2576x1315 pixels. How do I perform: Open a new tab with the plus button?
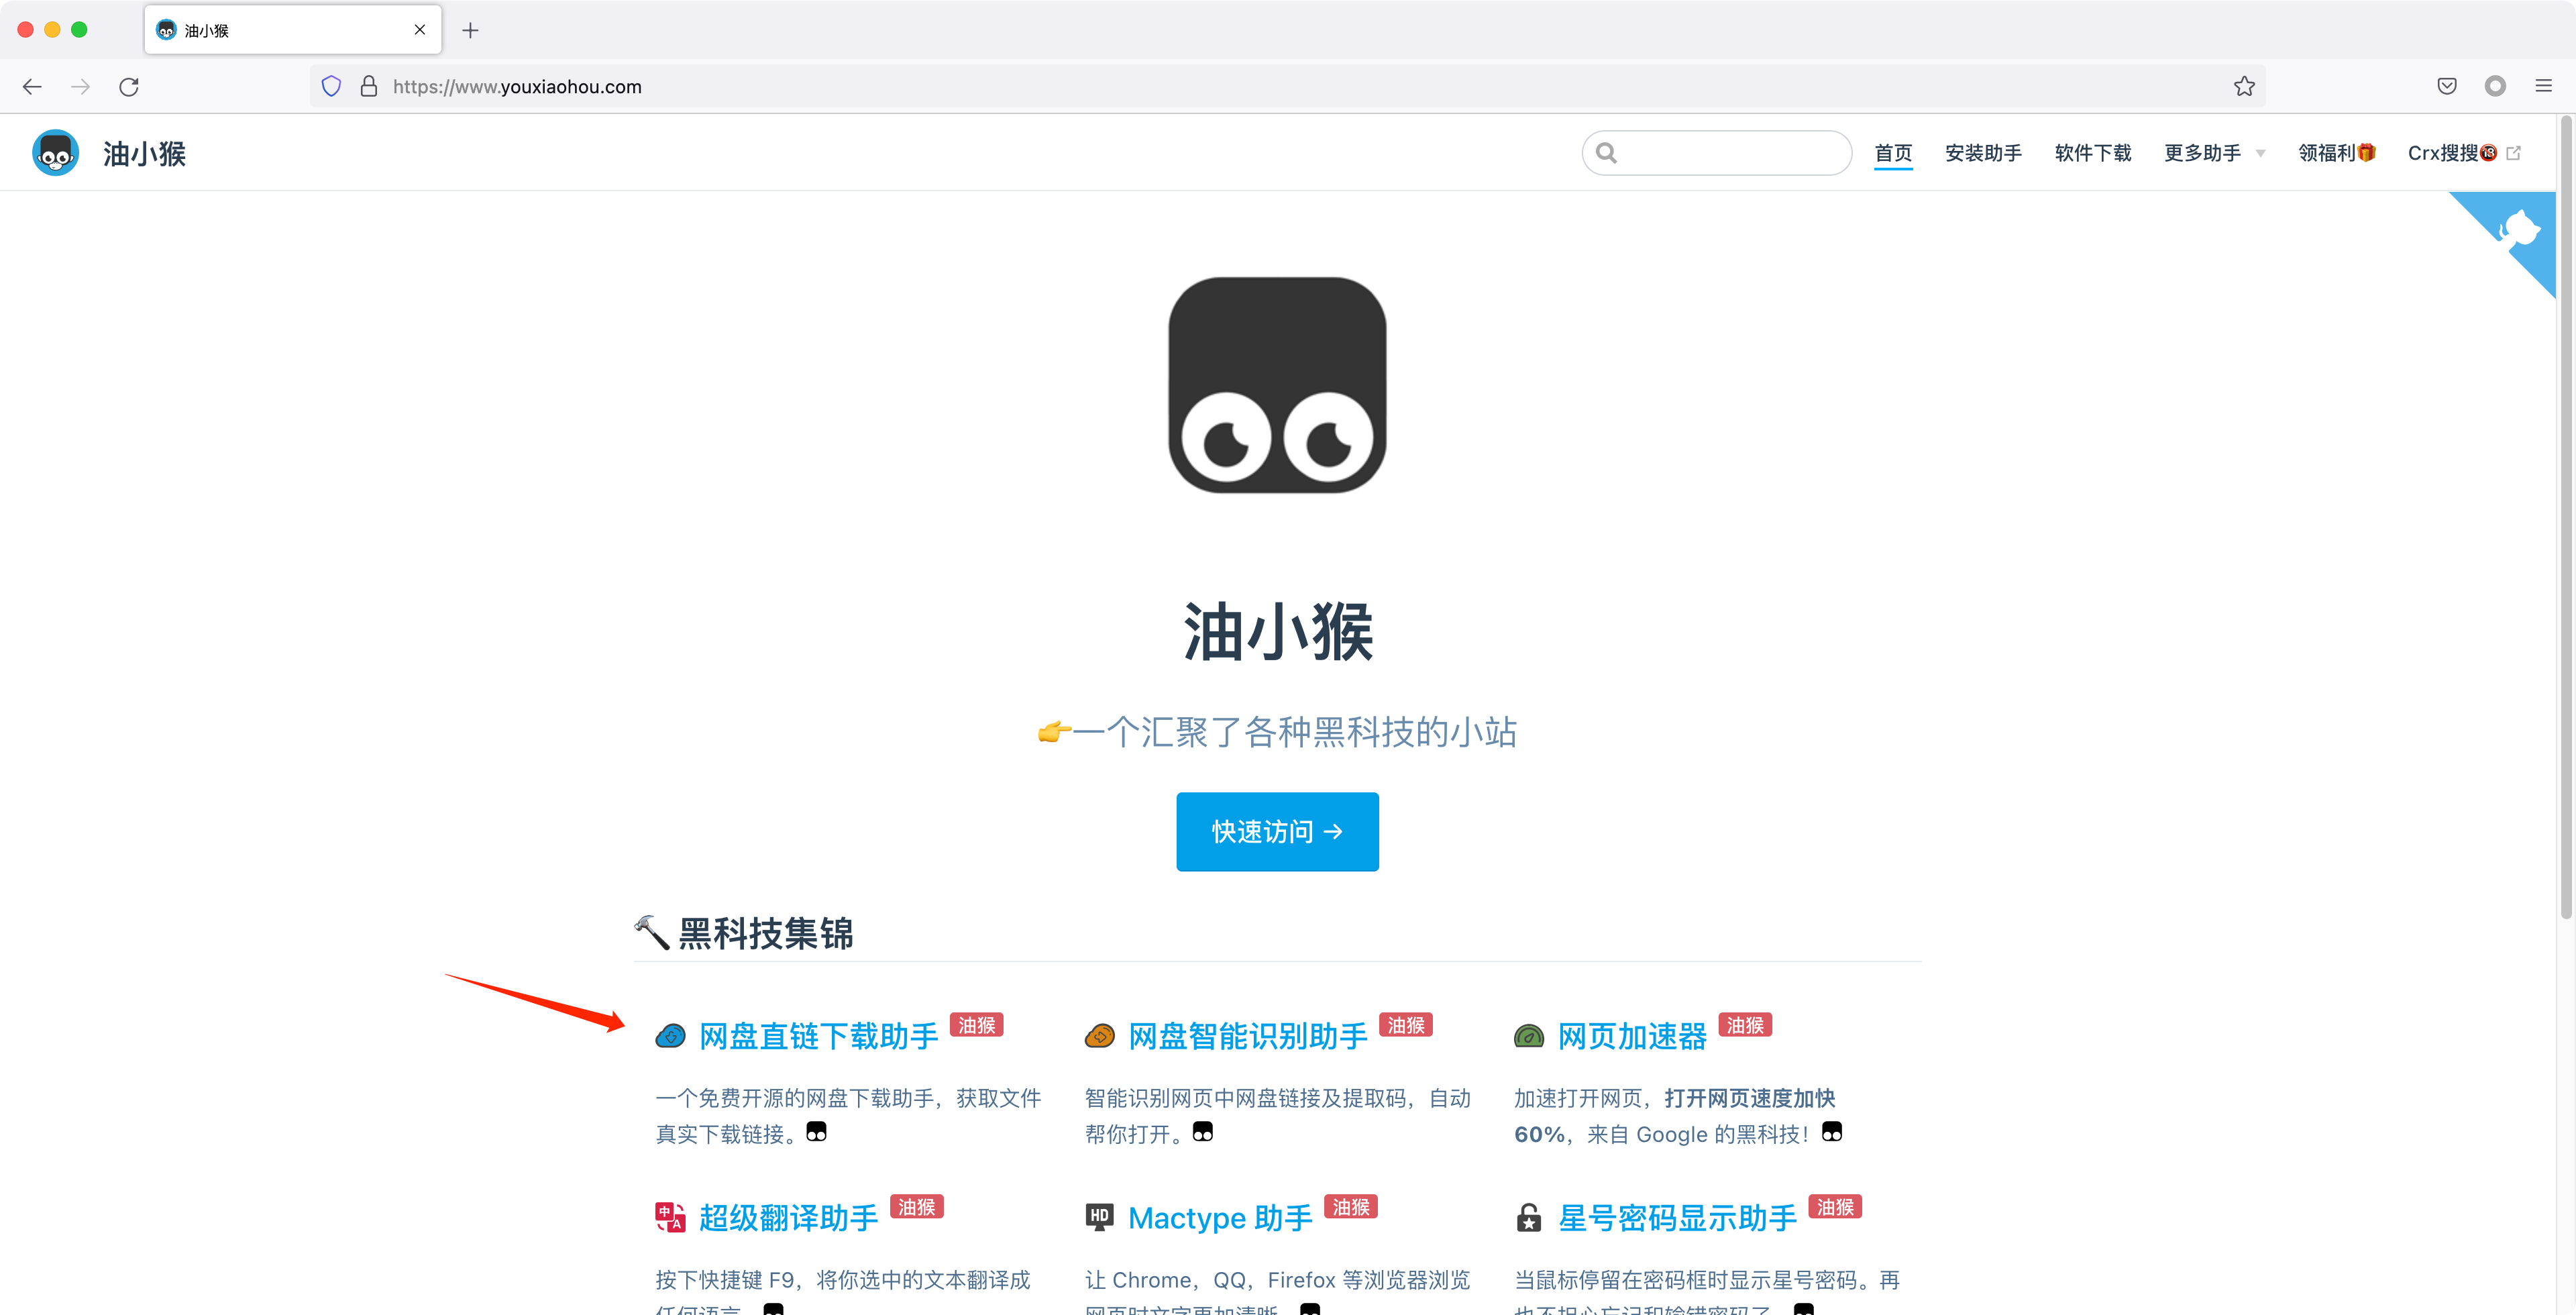click(x=470, y=30)
